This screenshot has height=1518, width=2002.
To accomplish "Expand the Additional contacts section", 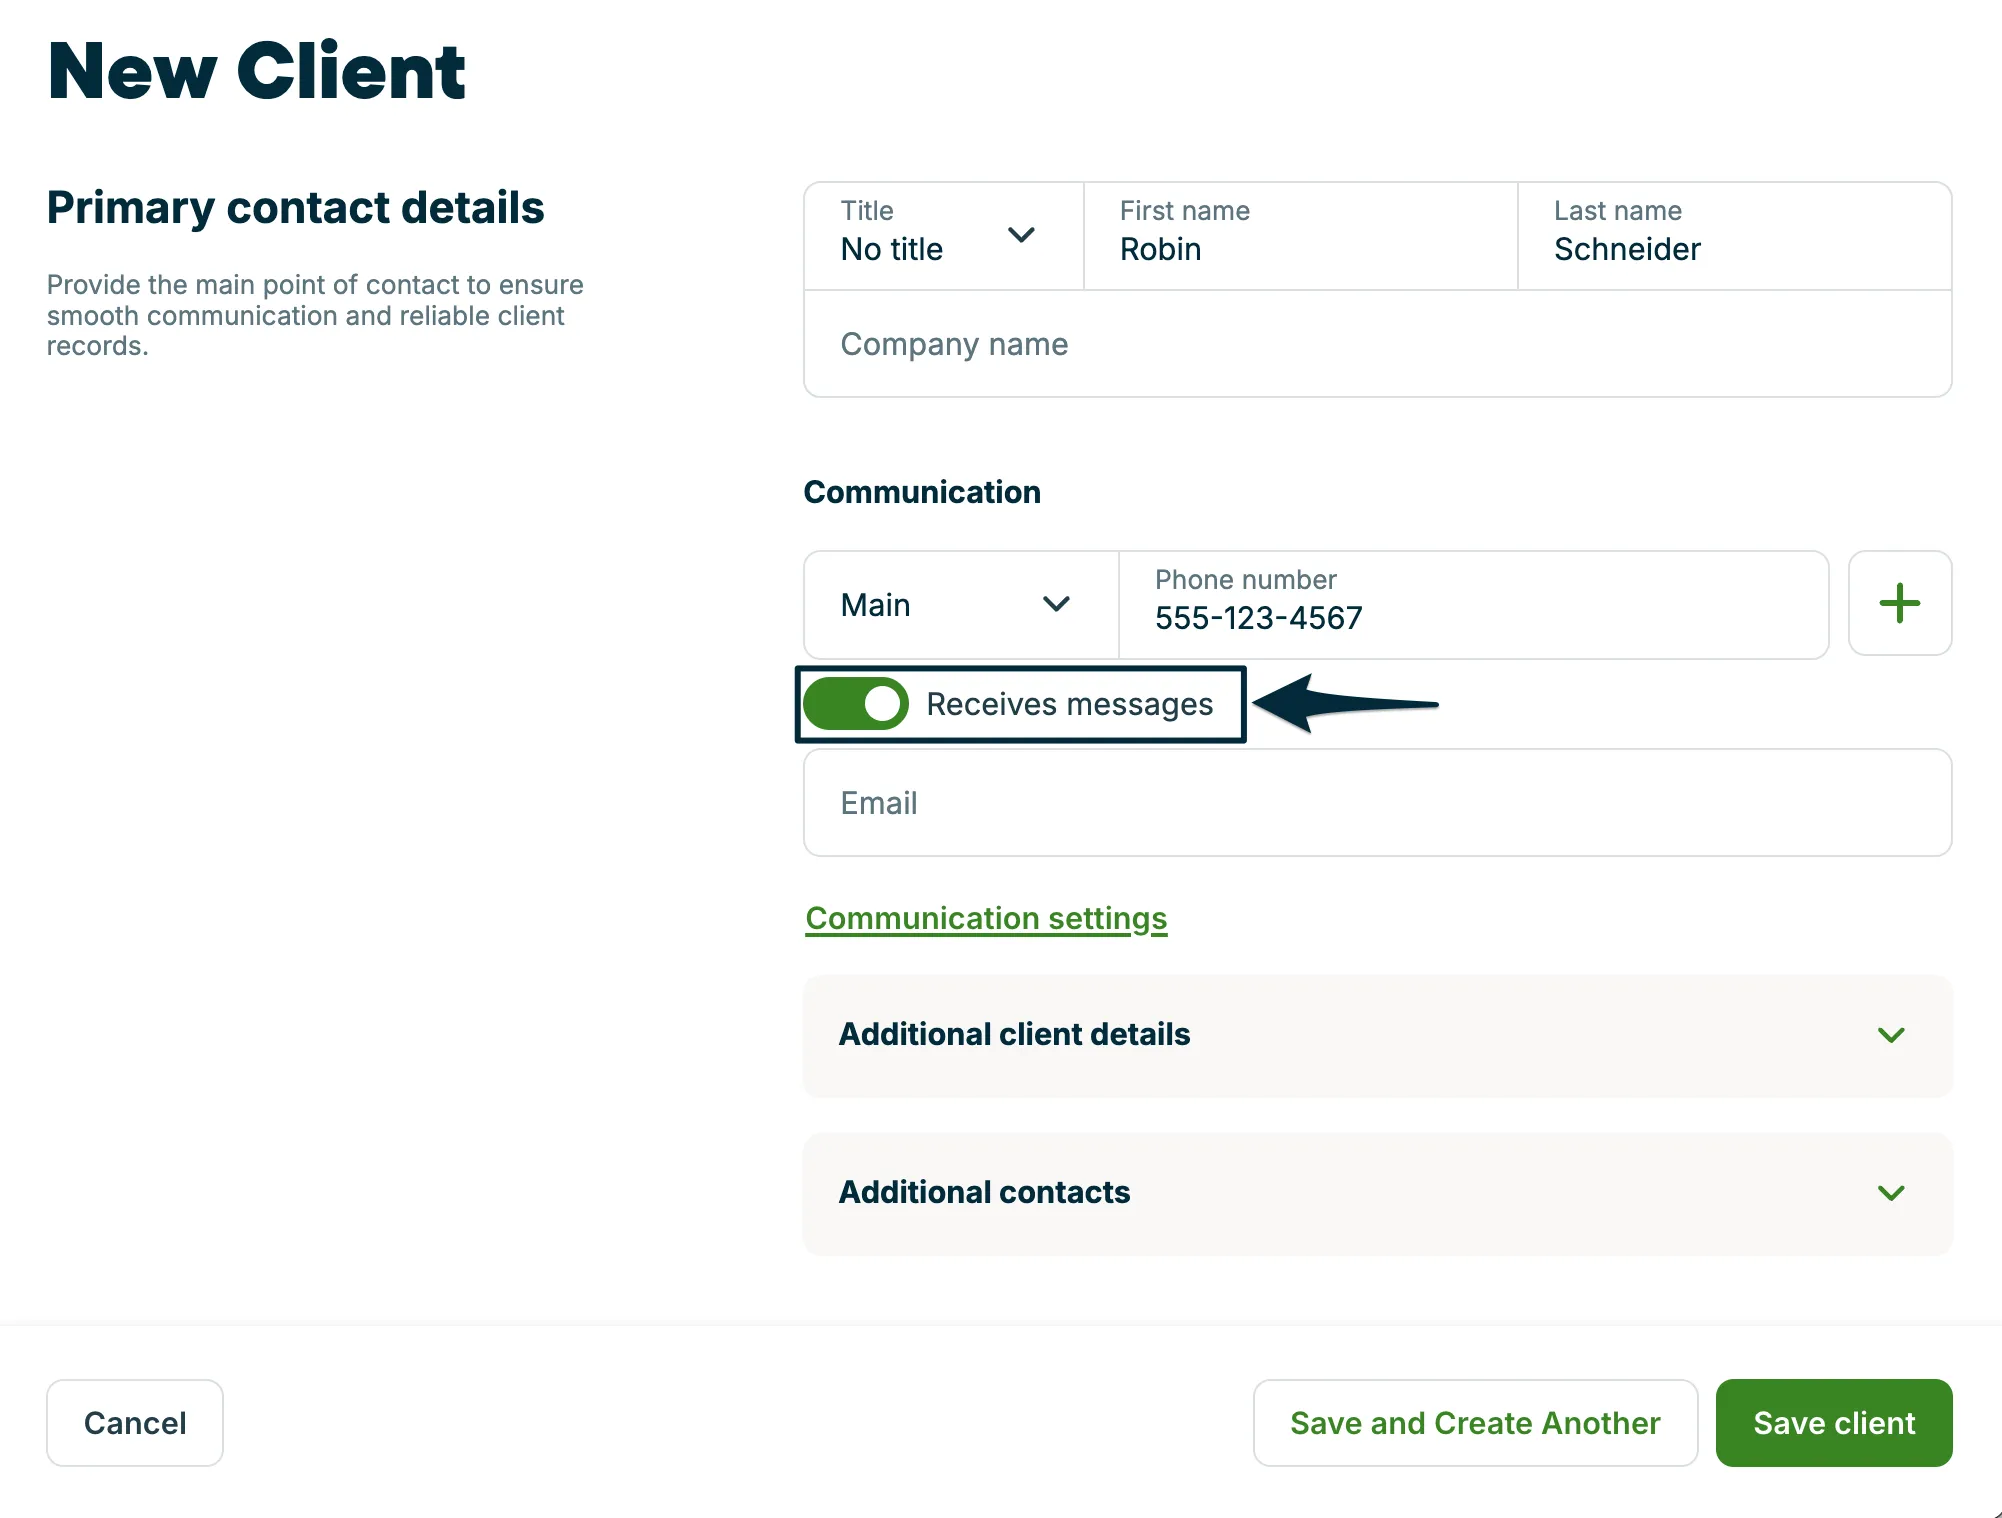I will pyautogui.click(x=1377, y=1194).
